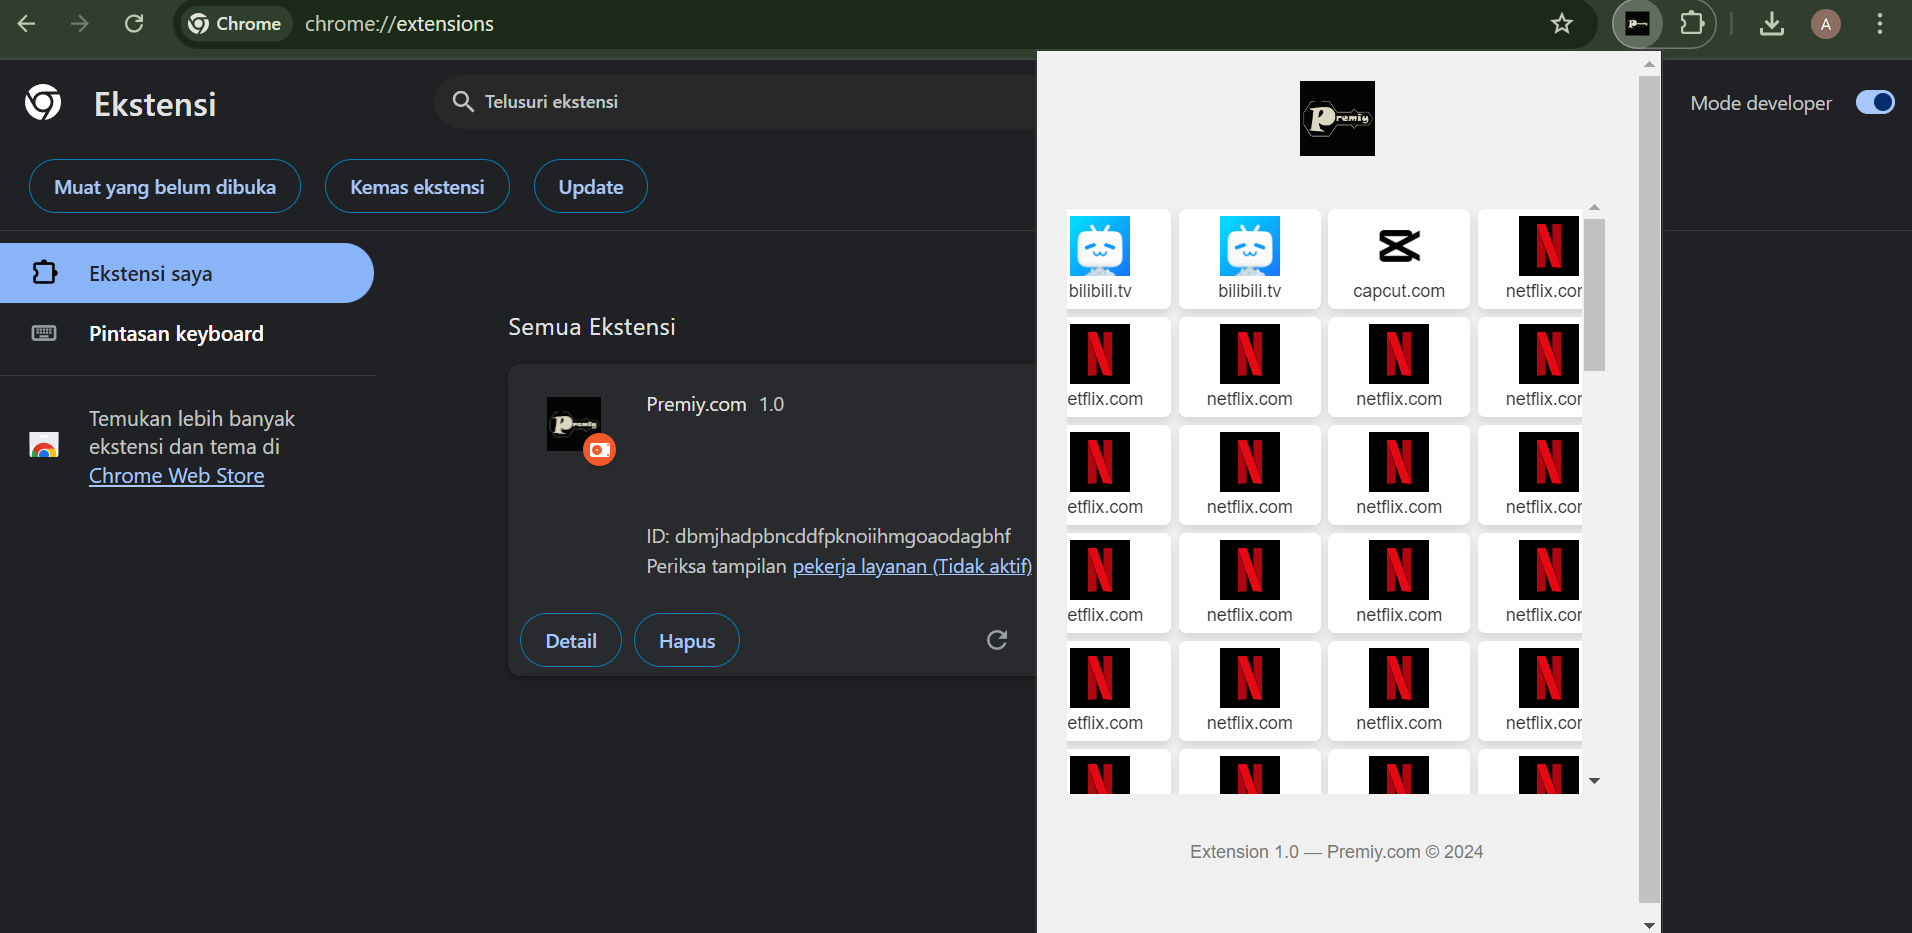Image resolution: width=1912 pixels, height=933 pixels.
Task: Bookmark this page with the star icon
Action: click(x=1562, y=23)
